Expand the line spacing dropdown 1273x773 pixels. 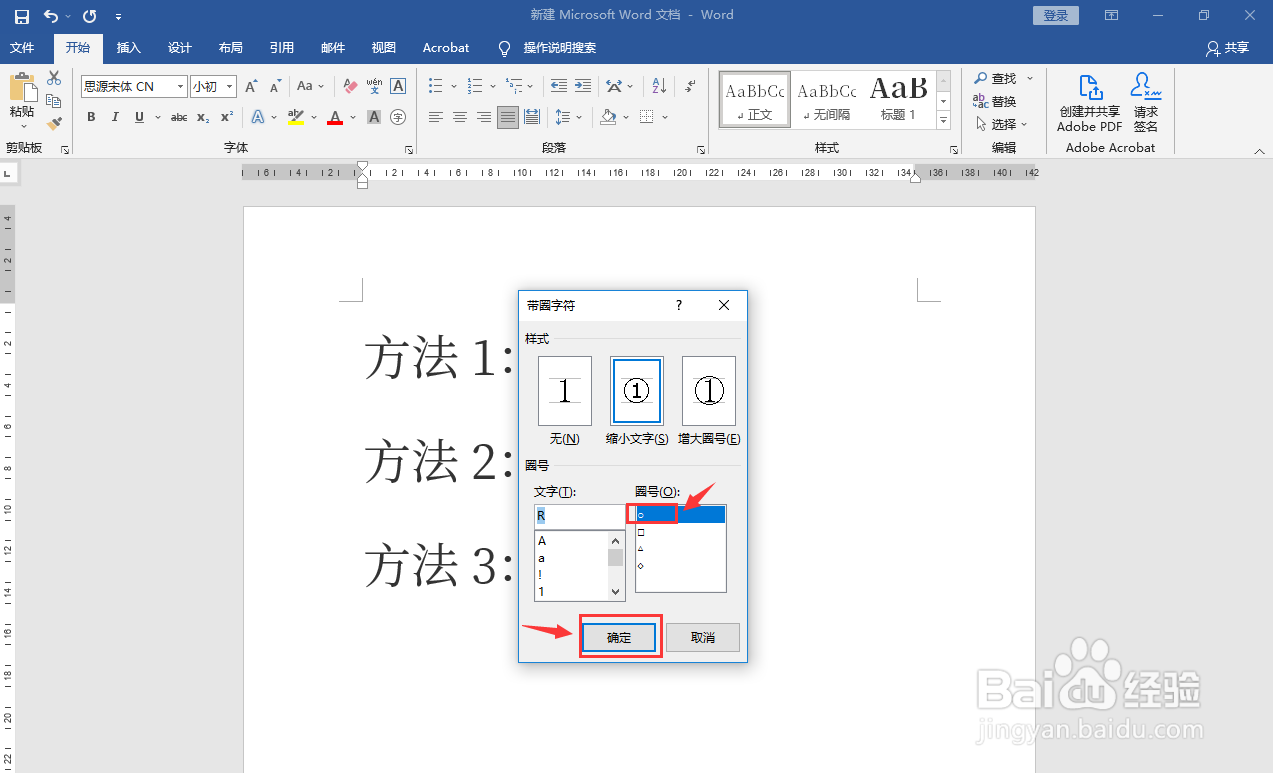577,117
